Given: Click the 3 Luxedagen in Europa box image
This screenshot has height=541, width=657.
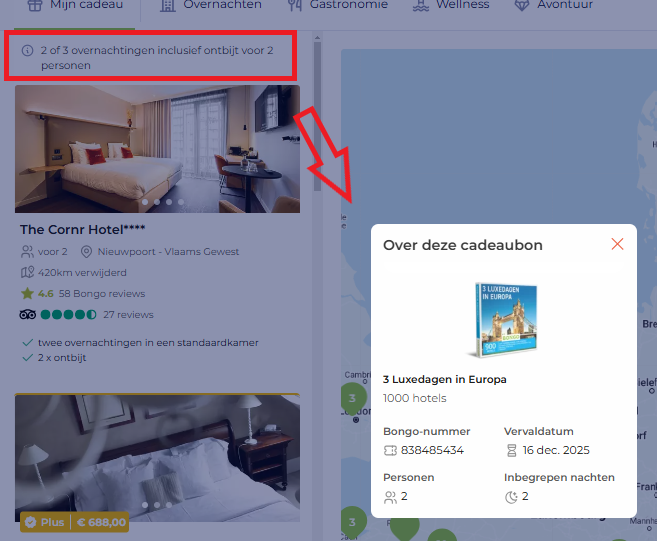Looking at the screenshot, I should (505, 320).
